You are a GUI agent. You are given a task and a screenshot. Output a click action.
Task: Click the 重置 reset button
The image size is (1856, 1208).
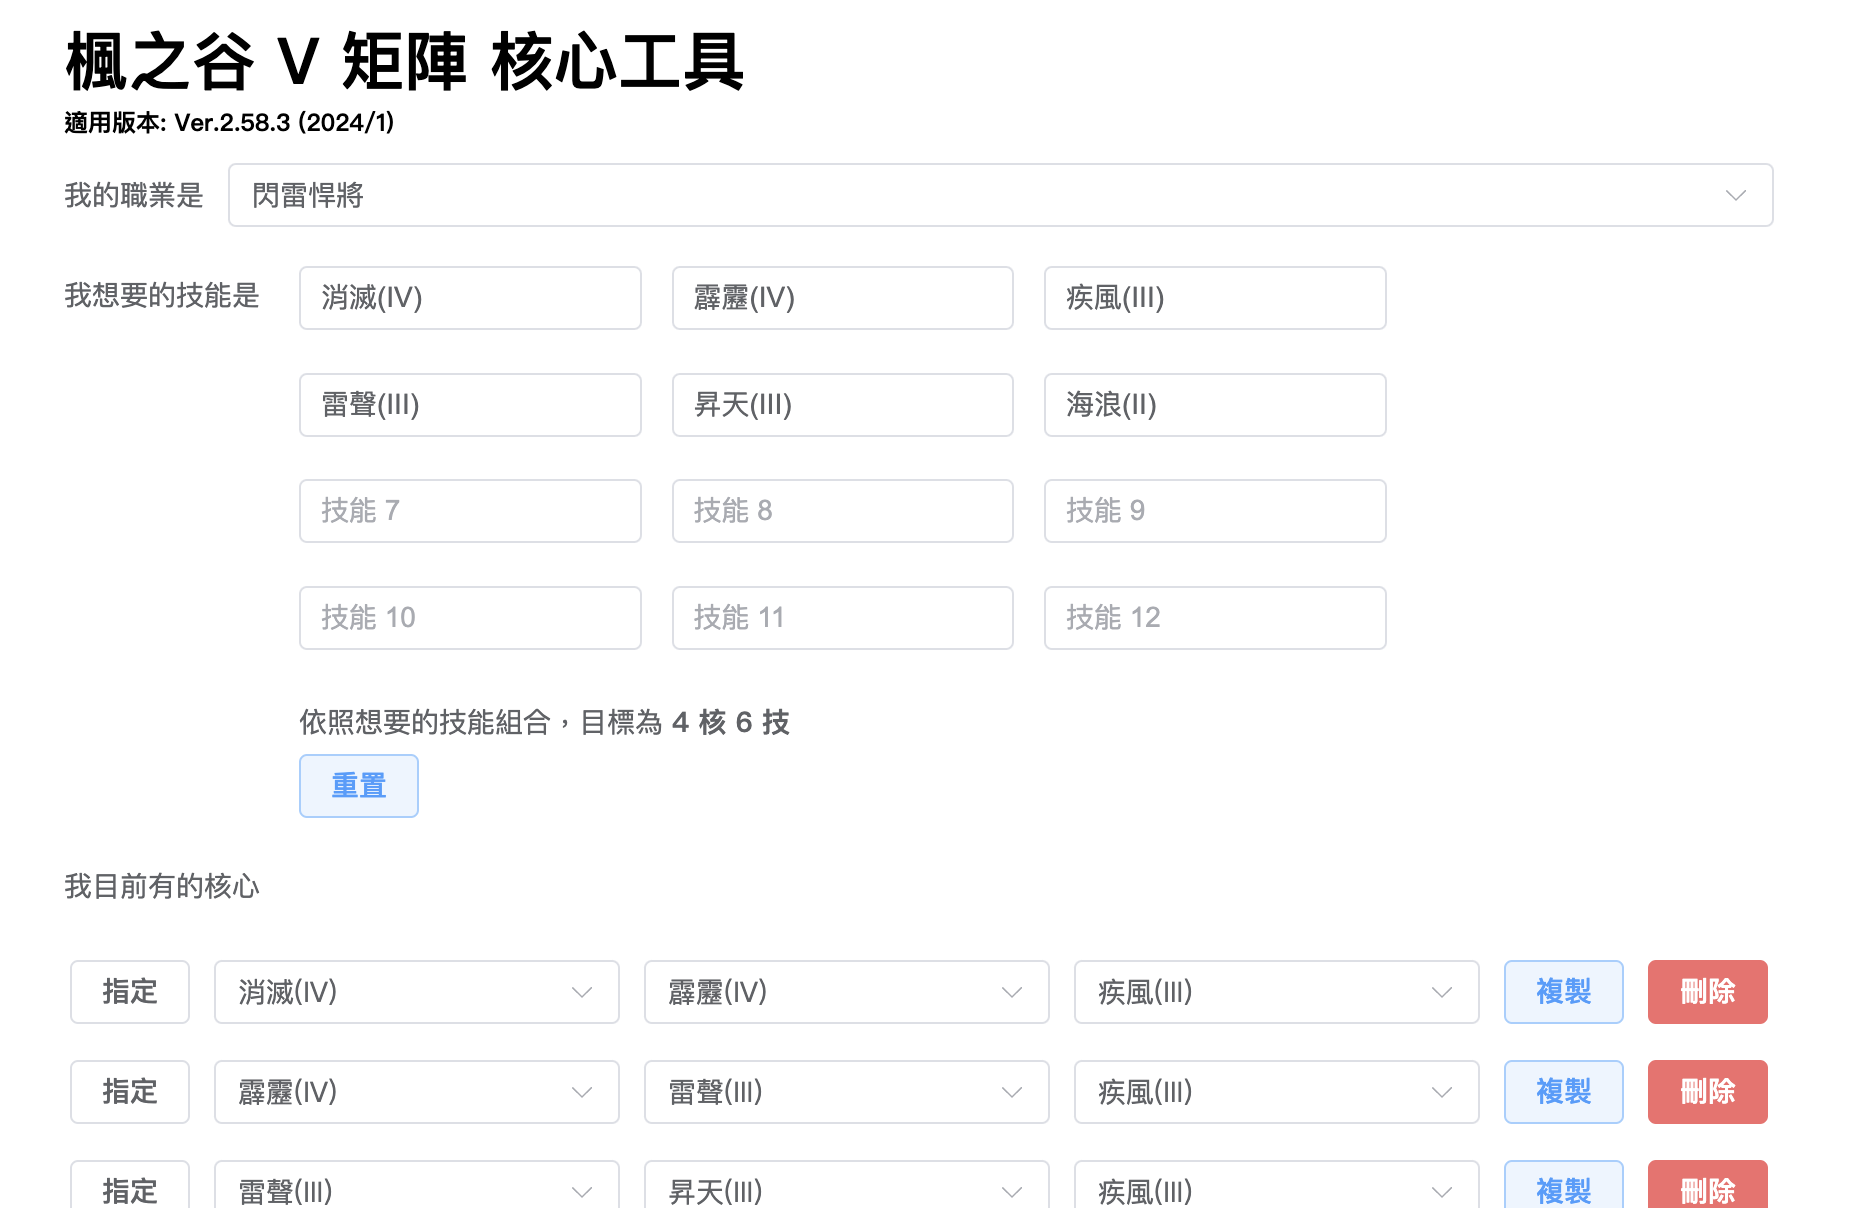359,786
